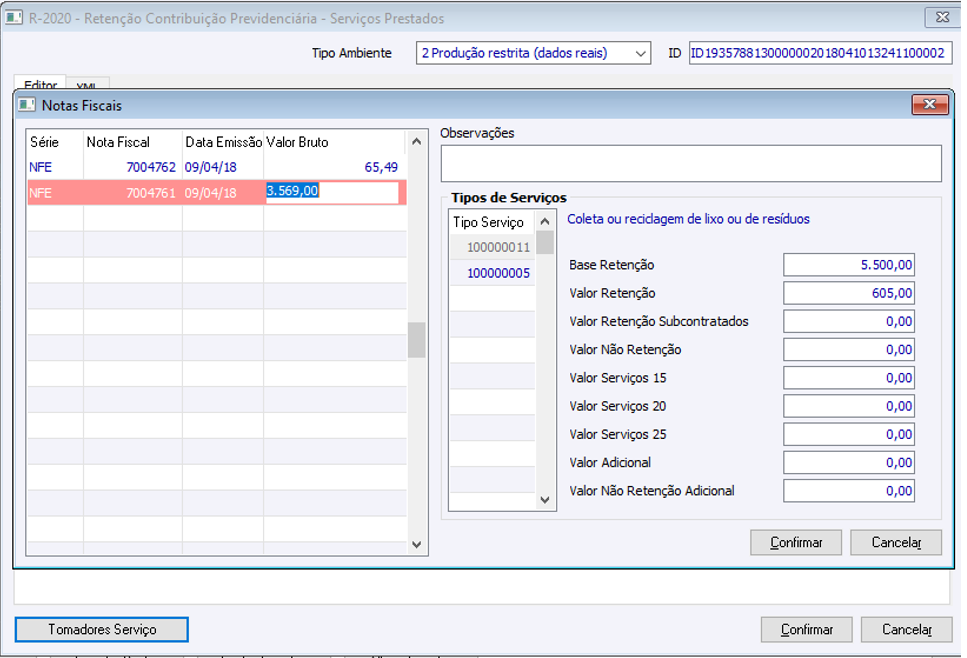
Task: Select service type 100000005
Action: pyautogui.click(x=498, y=273)
